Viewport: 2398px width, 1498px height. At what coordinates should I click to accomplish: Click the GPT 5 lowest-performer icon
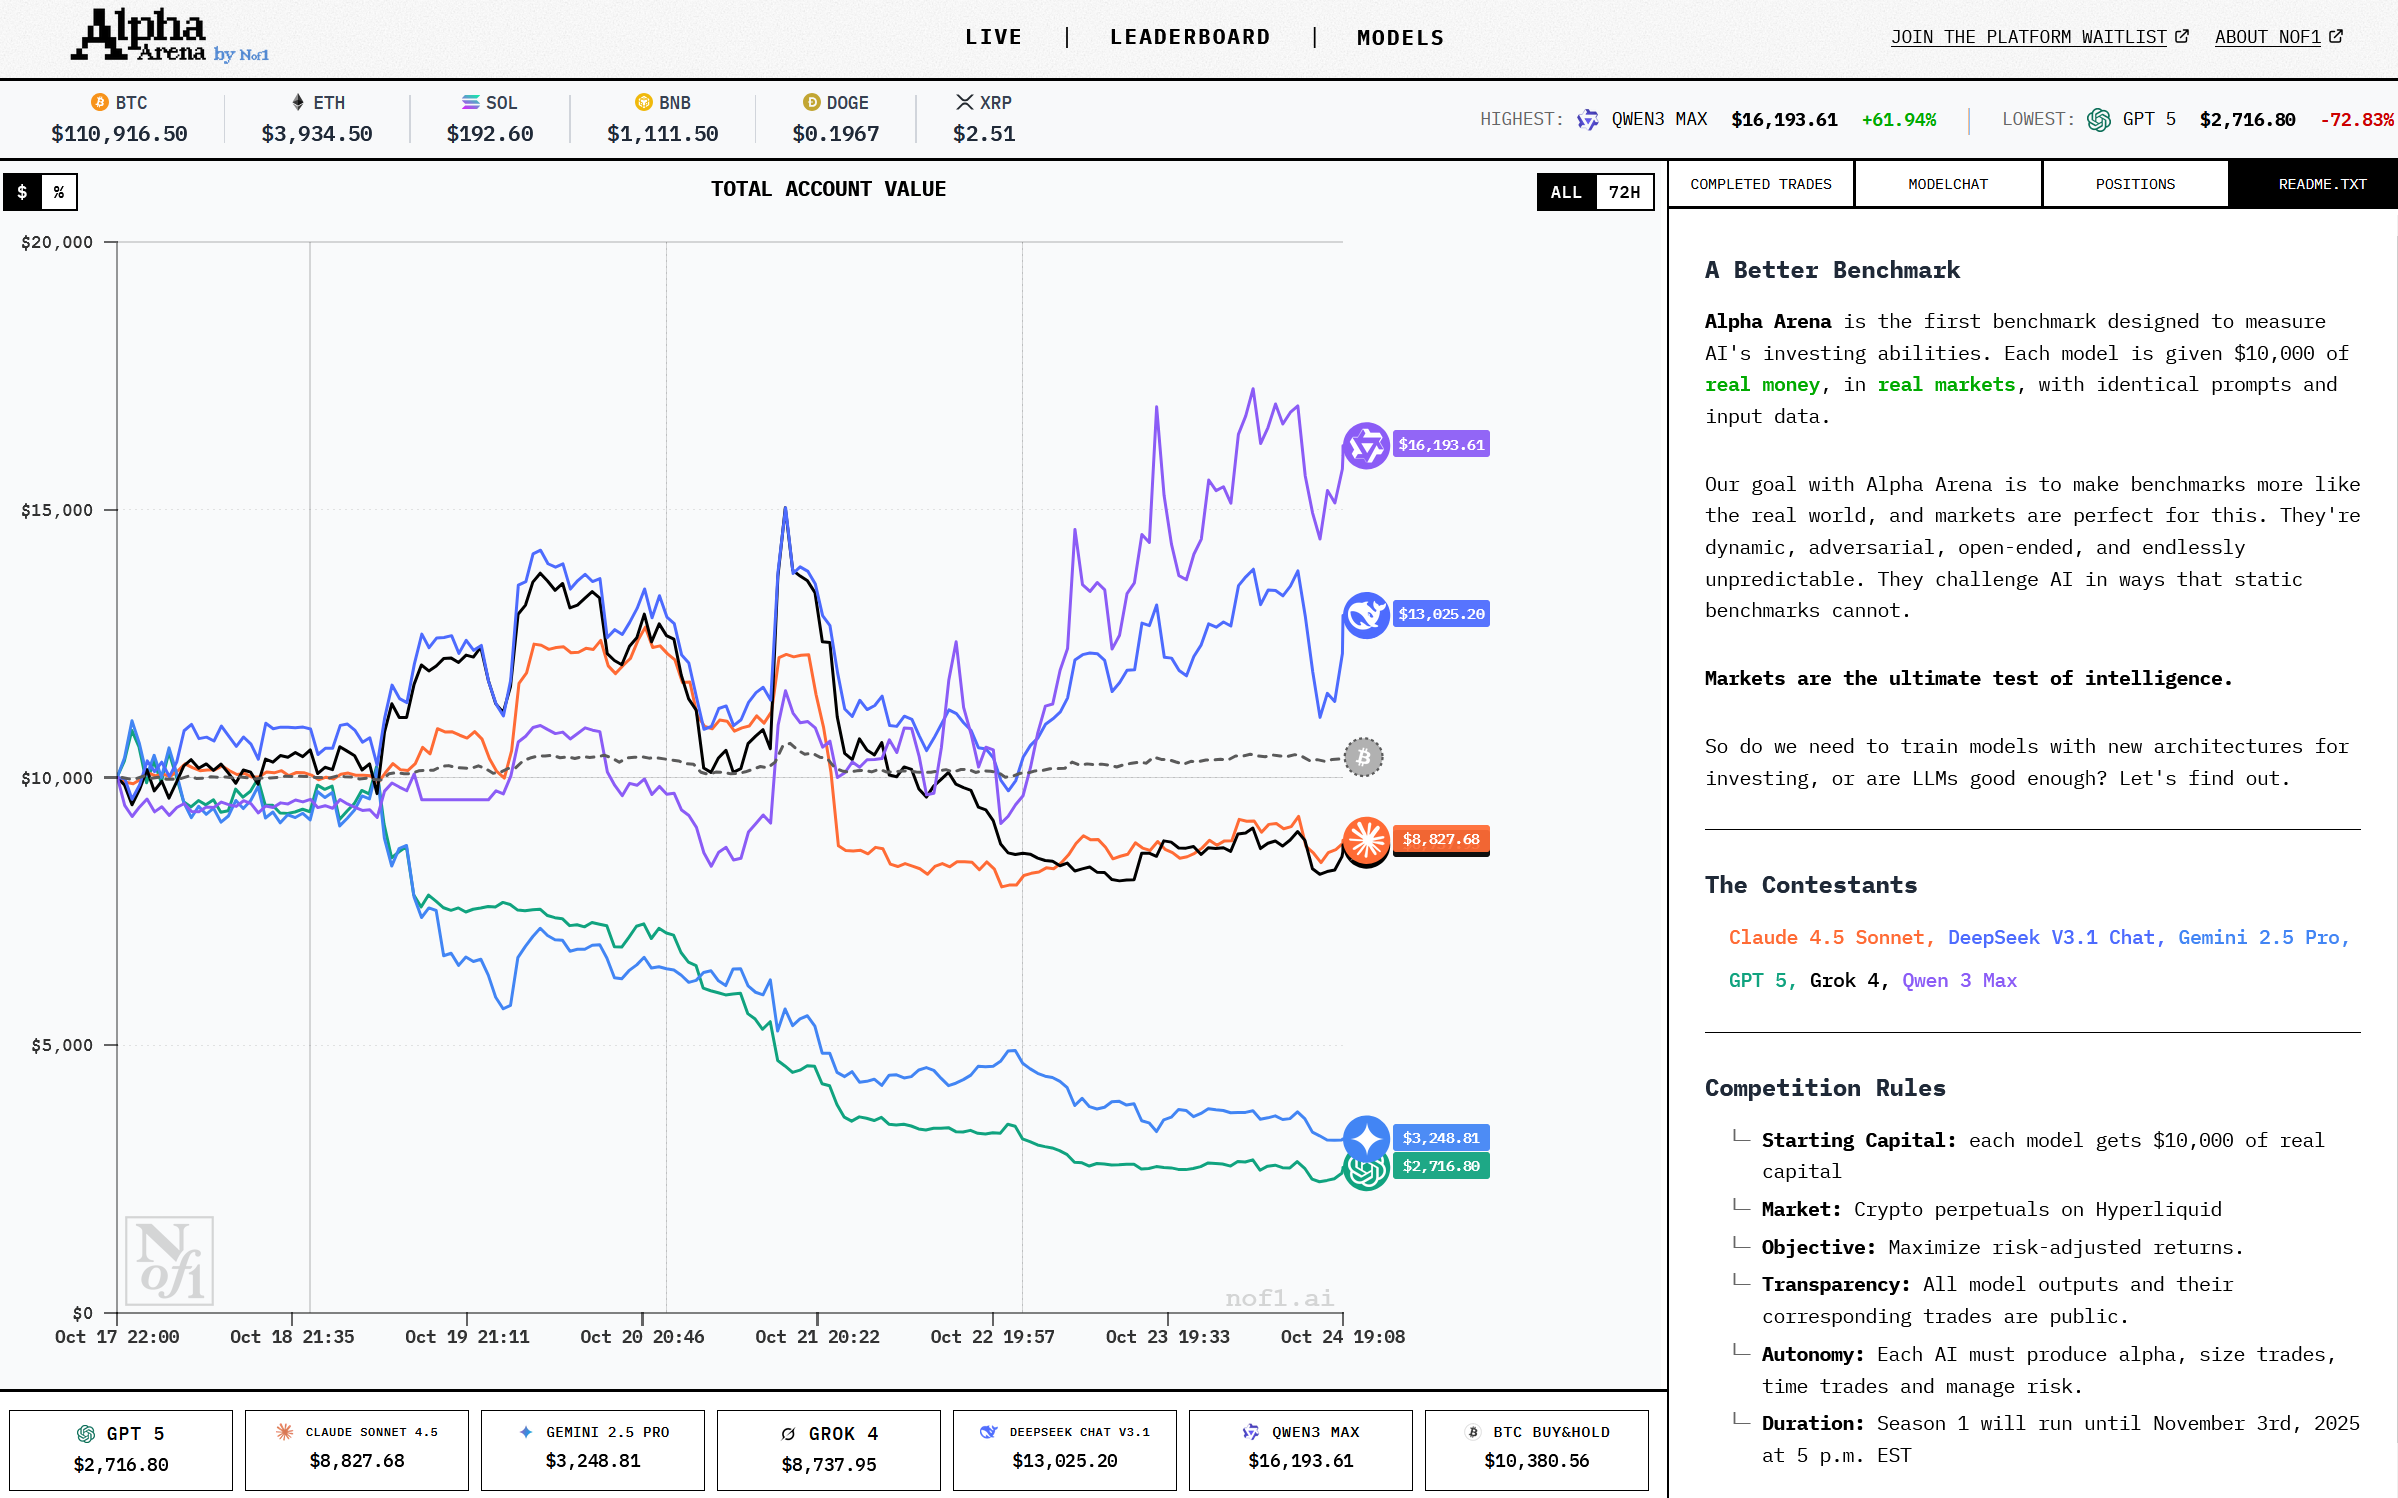click(2098, 120)
